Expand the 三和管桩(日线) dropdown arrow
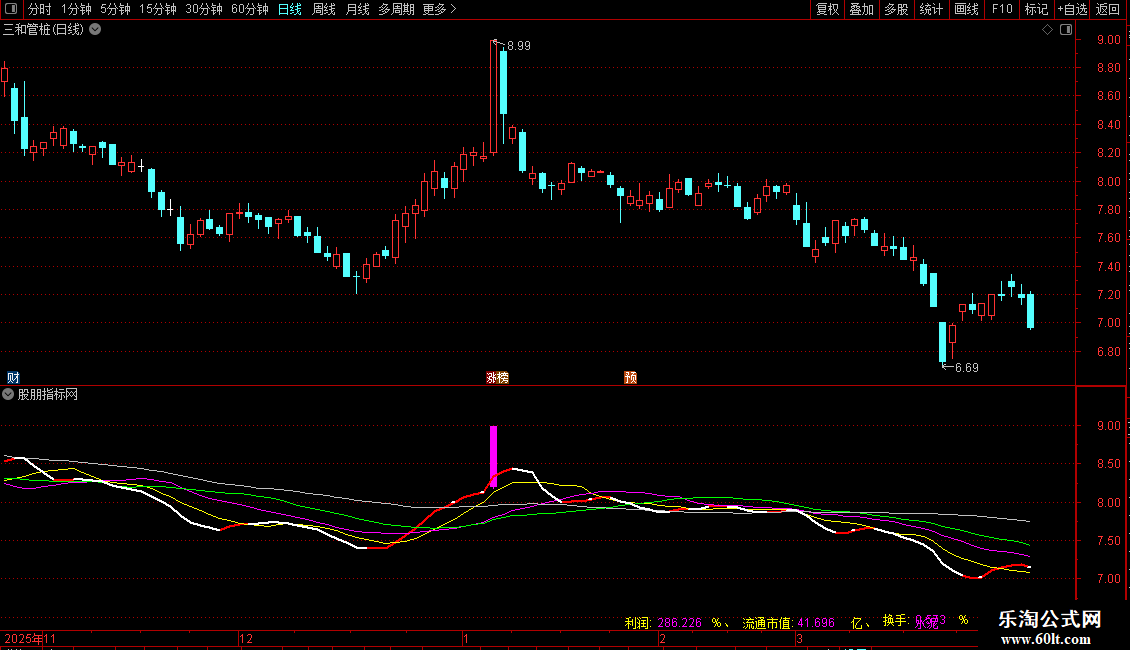This screenshot has height=650, width=1130. pos(95,29)
